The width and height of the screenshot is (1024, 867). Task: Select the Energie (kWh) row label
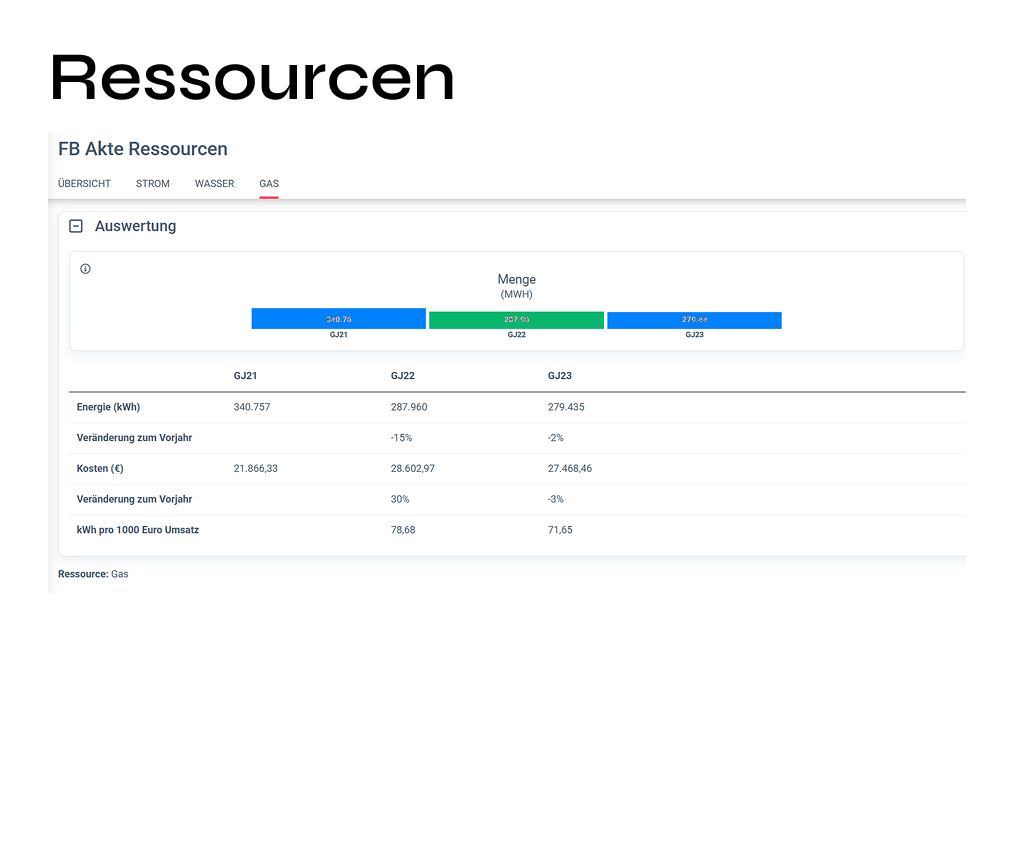tap(108, 406)
